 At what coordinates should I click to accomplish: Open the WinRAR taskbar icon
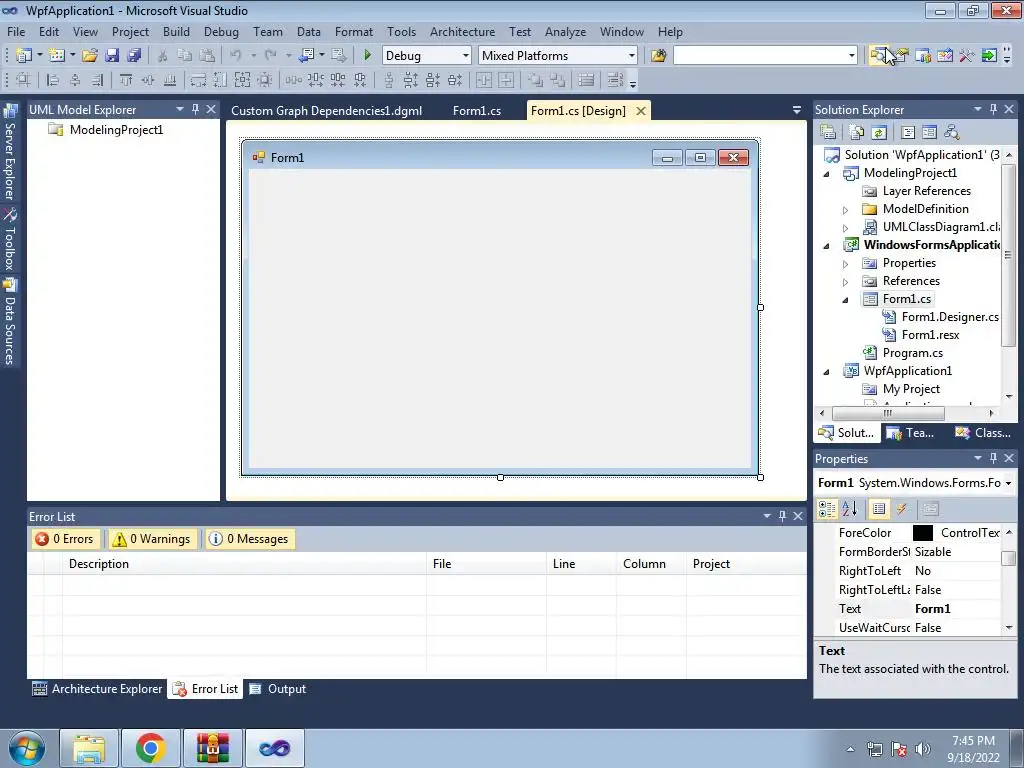coord(212,748)
